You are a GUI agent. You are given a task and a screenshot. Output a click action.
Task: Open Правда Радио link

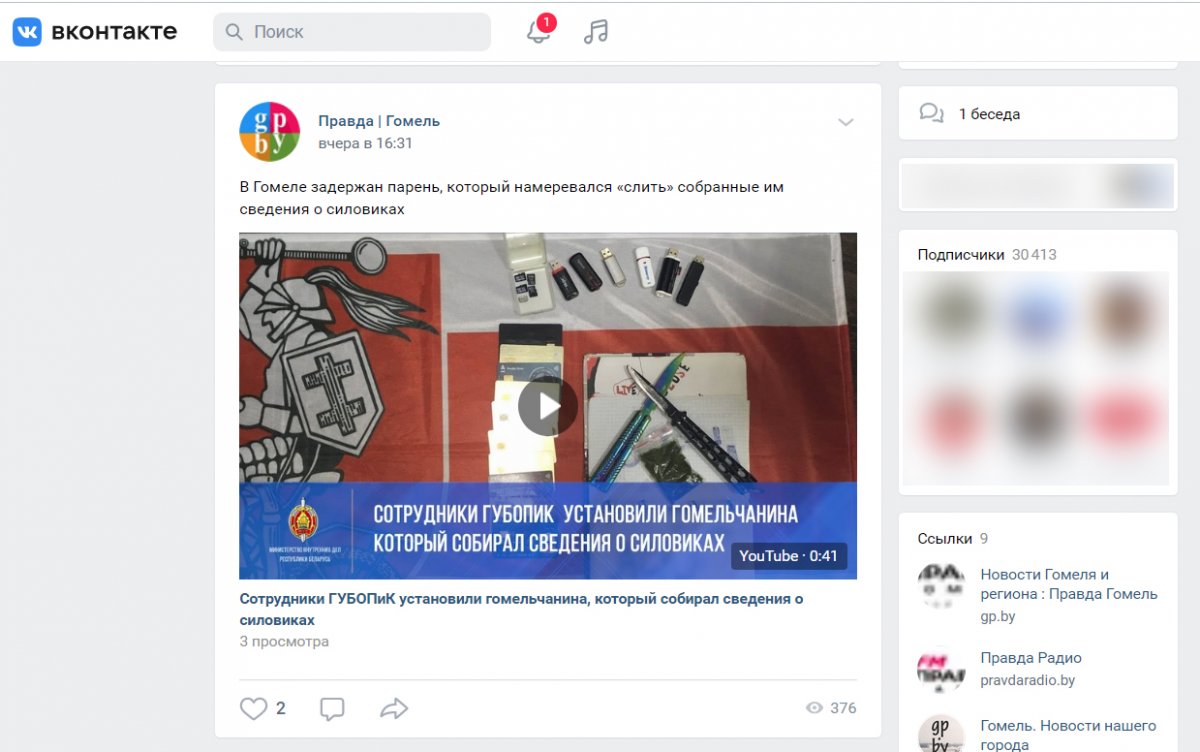point(1031,658)
